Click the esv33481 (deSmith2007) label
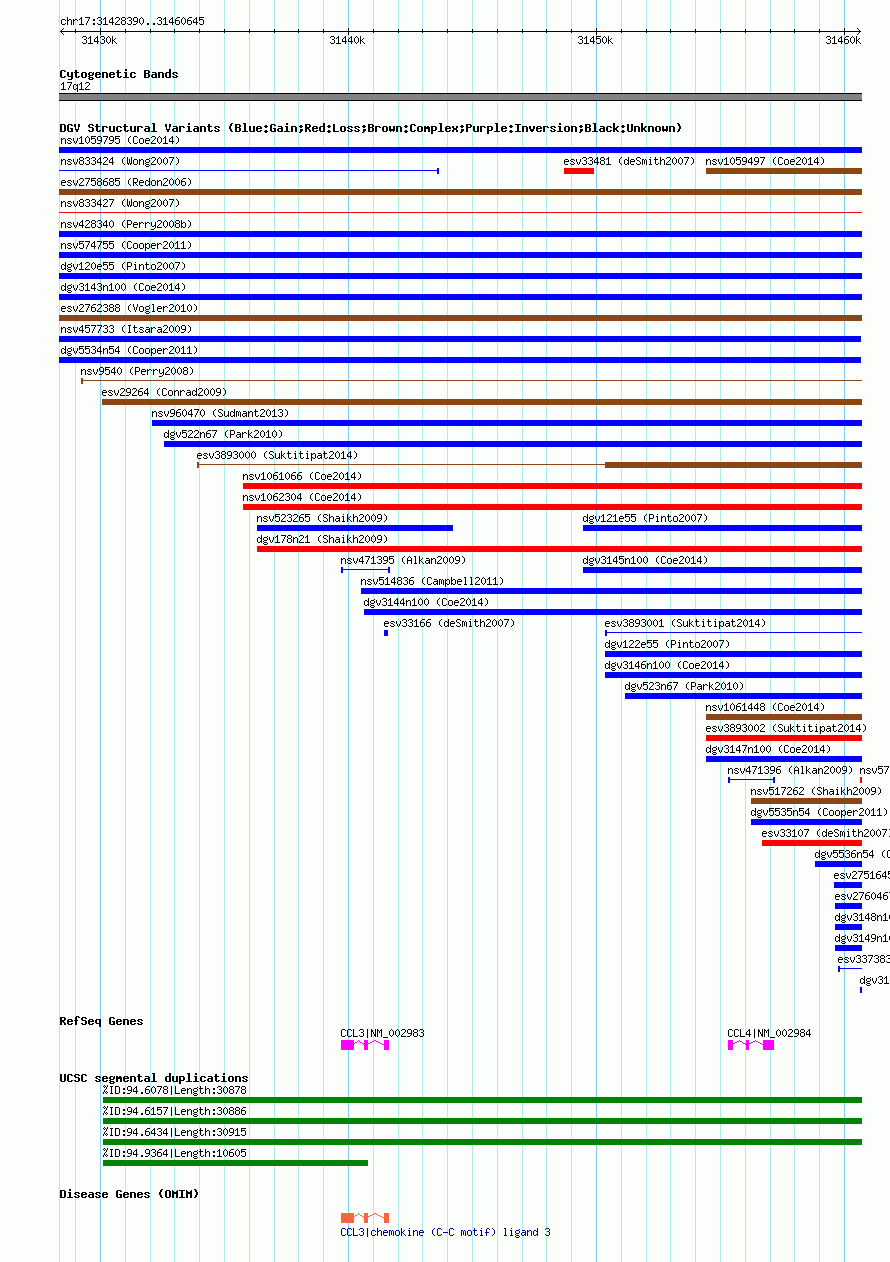 tap(629, 161)
